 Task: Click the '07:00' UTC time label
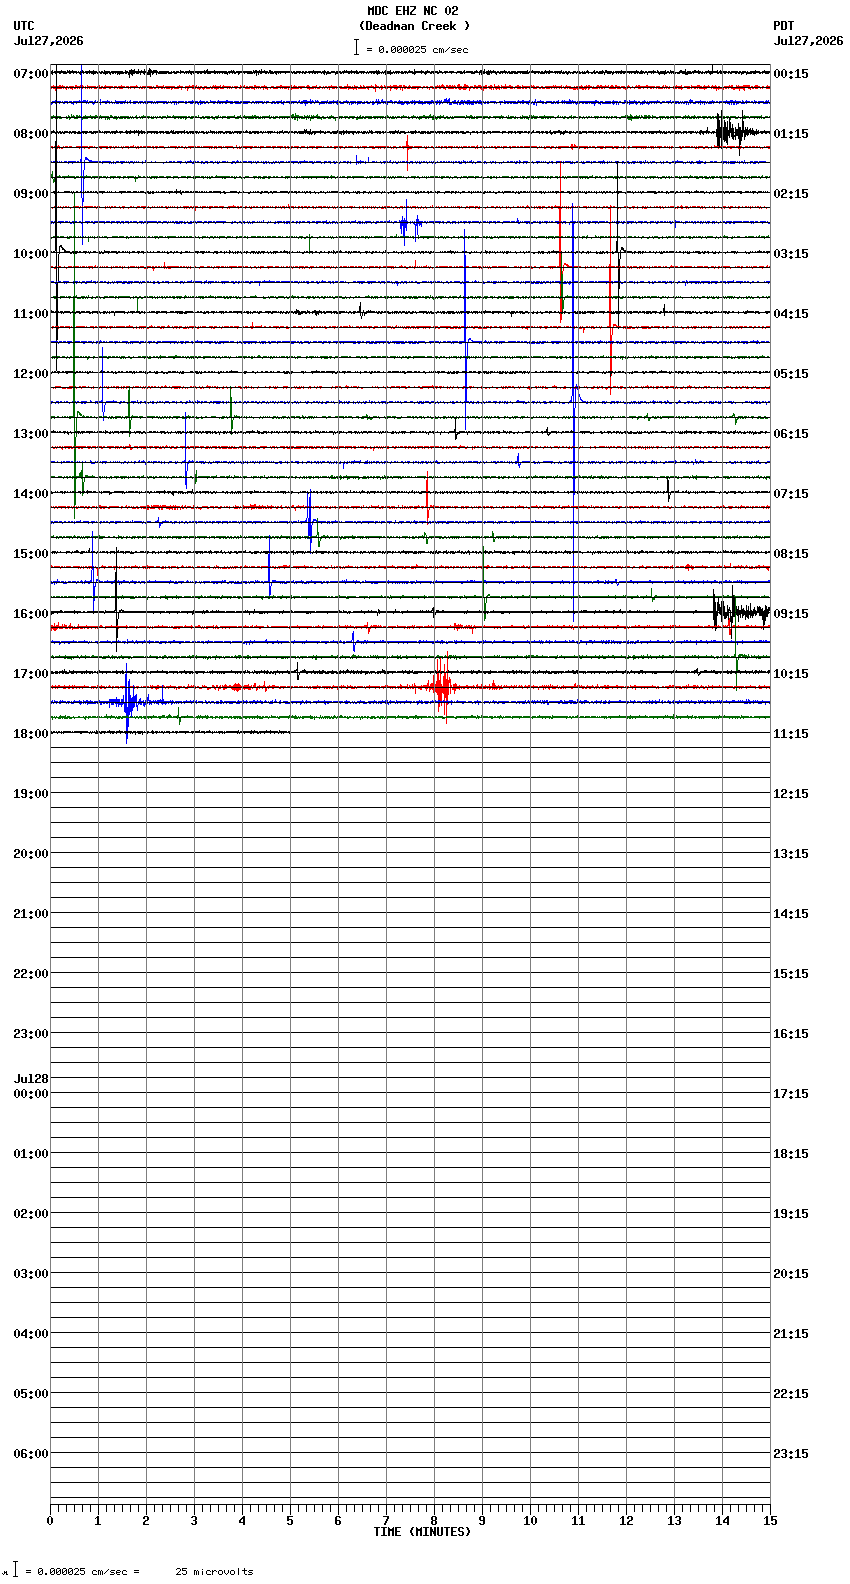click(31, 74)
